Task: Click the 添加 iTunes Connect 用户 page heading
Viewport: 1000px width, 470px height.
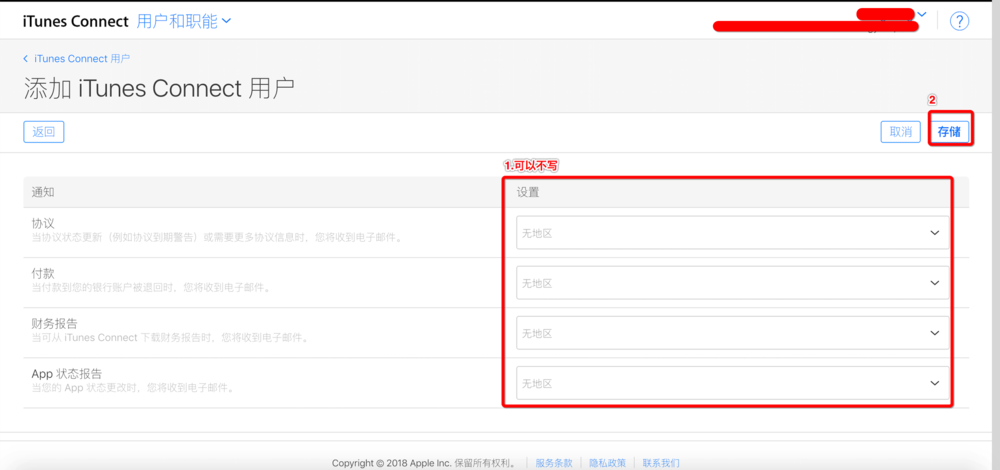Action: [x=159, y=89]
